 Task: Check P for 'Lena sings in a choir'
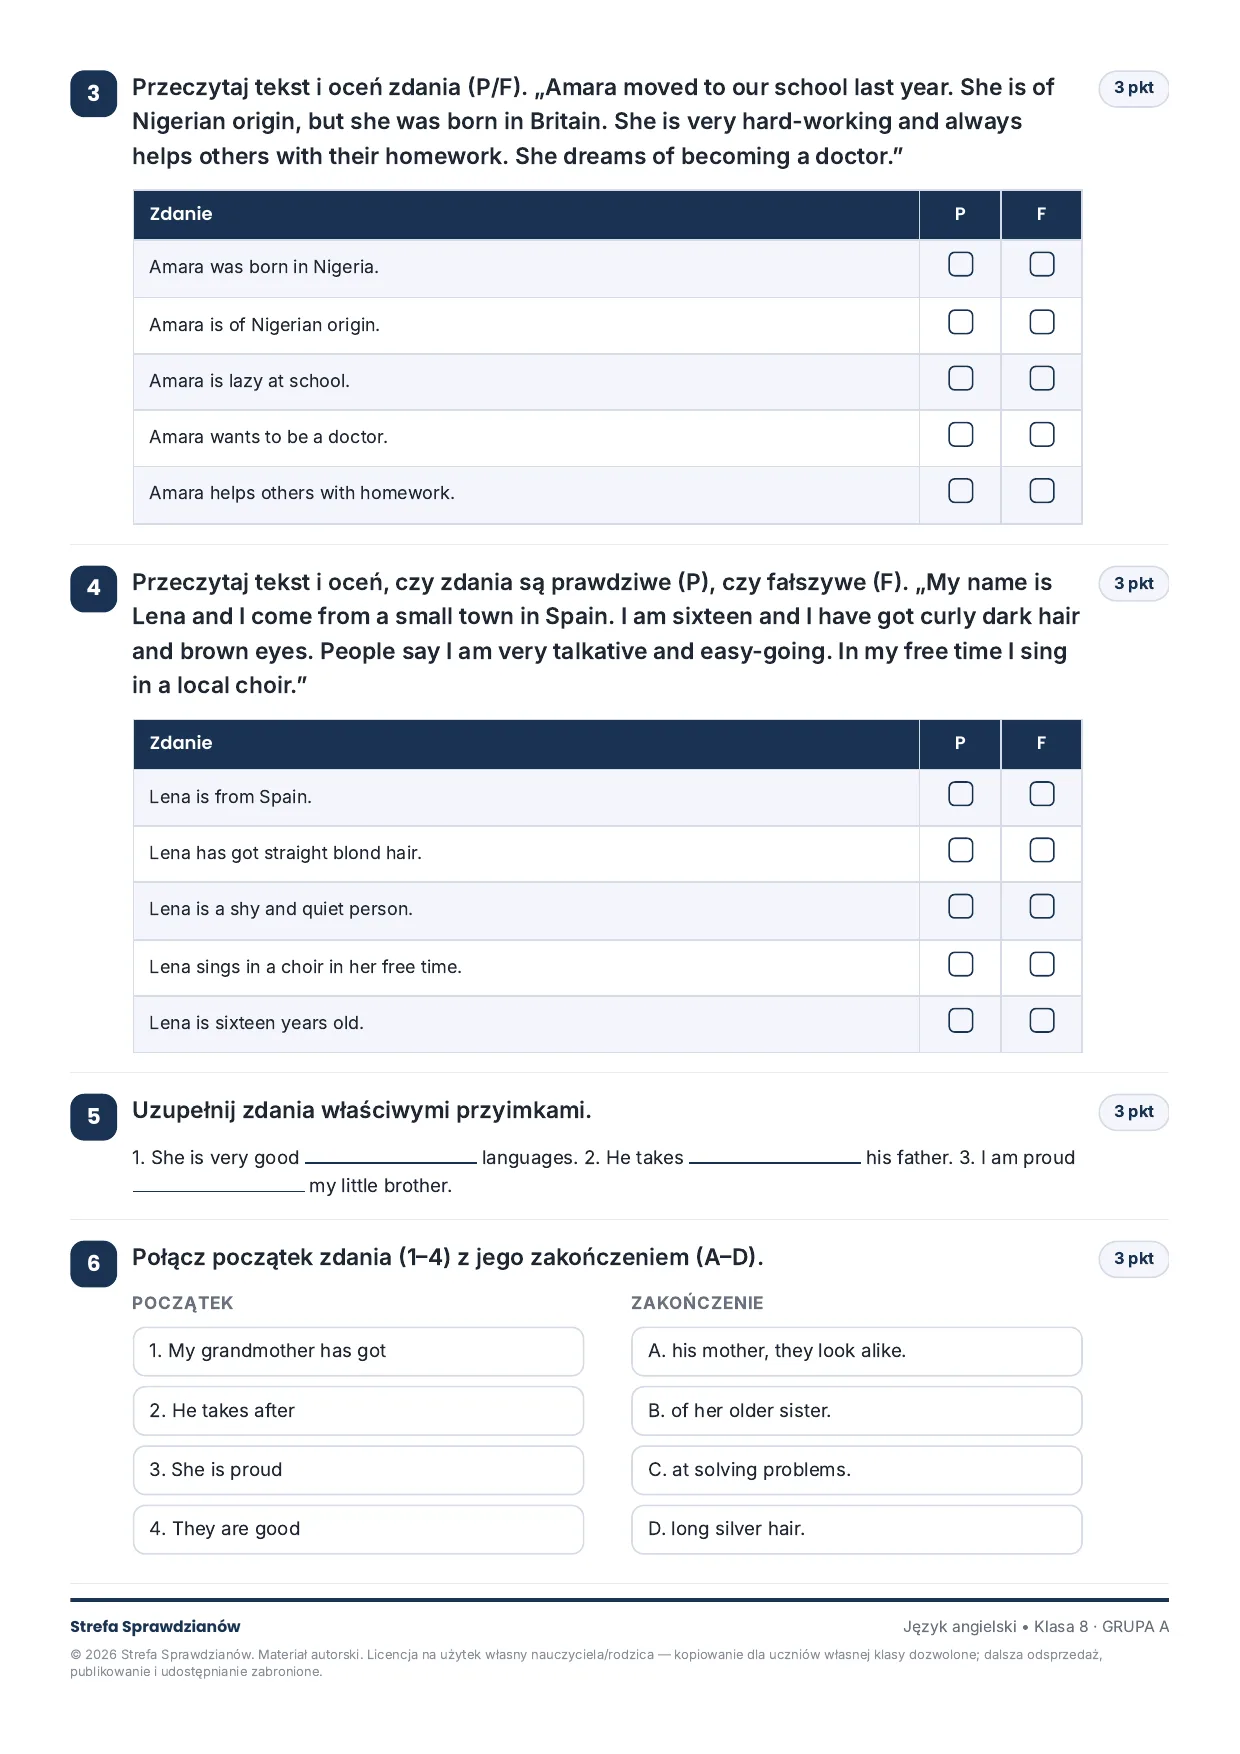tap(960, 964)
